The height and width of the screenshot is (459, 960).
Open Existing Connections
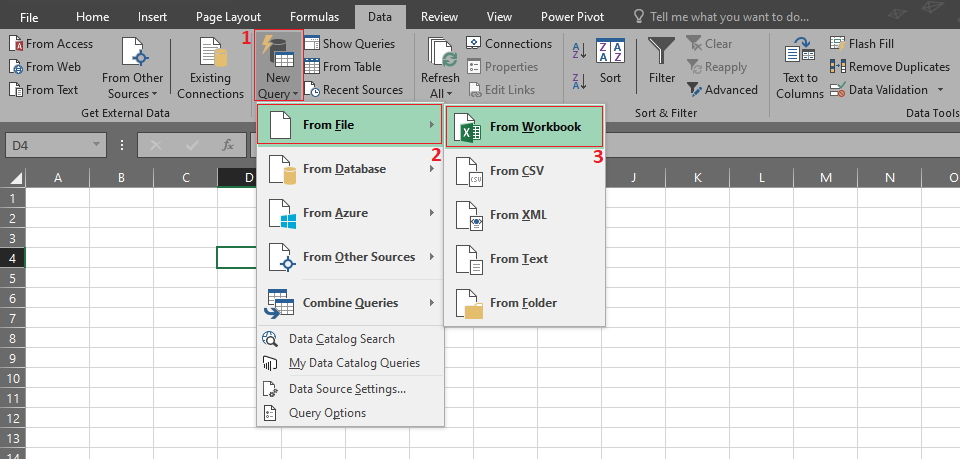[x=210, y=68]
